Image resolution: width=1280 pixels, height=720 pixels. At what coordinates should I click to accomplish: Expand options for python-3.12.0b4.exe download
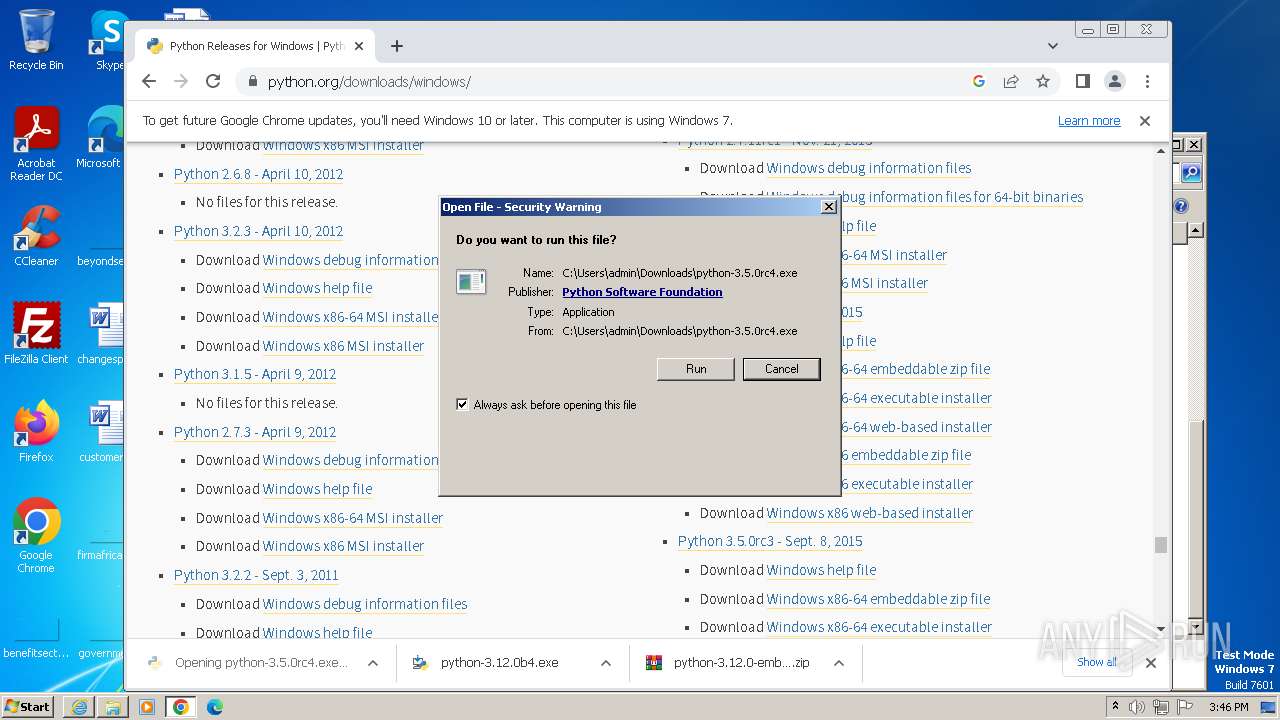606,663
